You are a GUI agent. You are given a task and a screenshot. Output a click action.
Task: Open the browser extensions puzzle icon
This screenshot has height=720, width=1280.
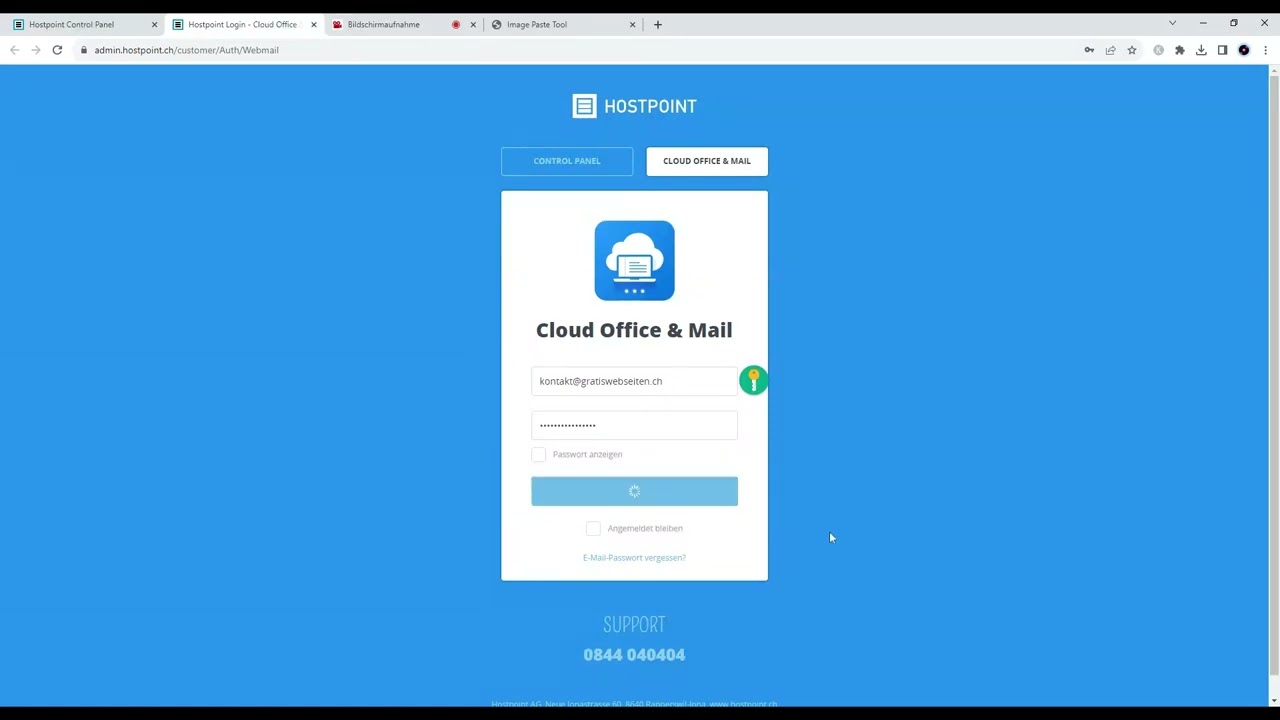tap(1180, 50)
